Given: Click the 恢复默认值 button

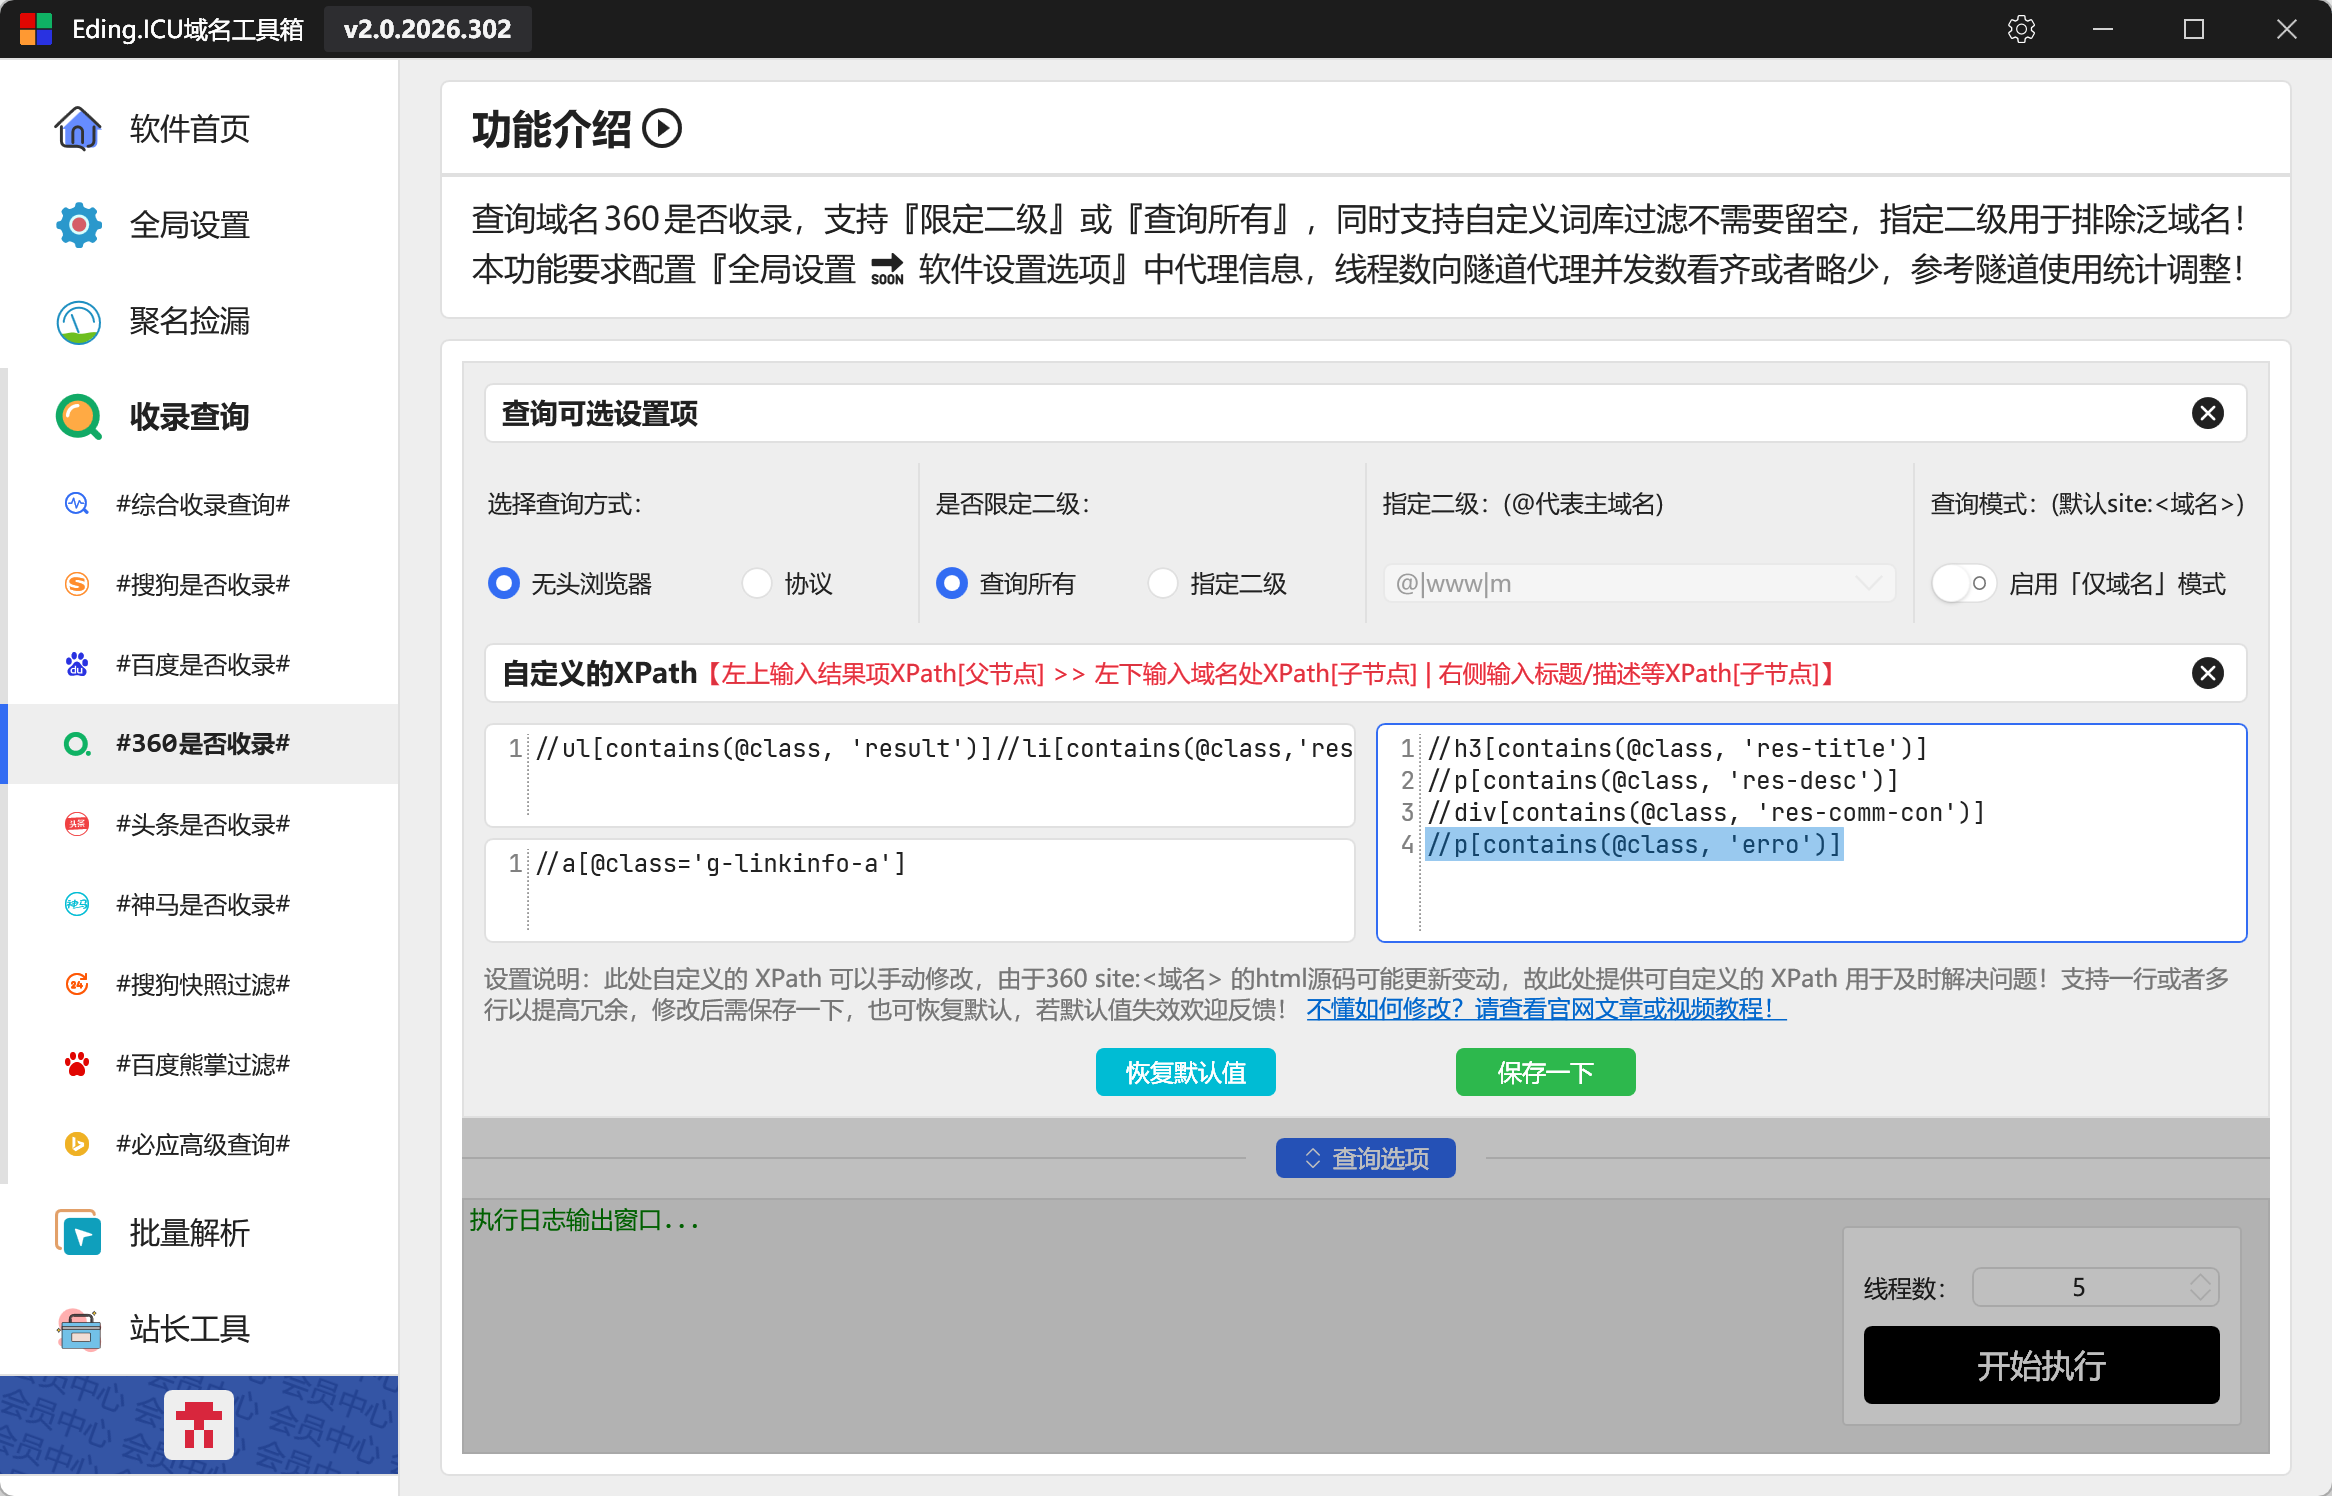Looking at the screenshot, I should [x=1185, y=1072].
